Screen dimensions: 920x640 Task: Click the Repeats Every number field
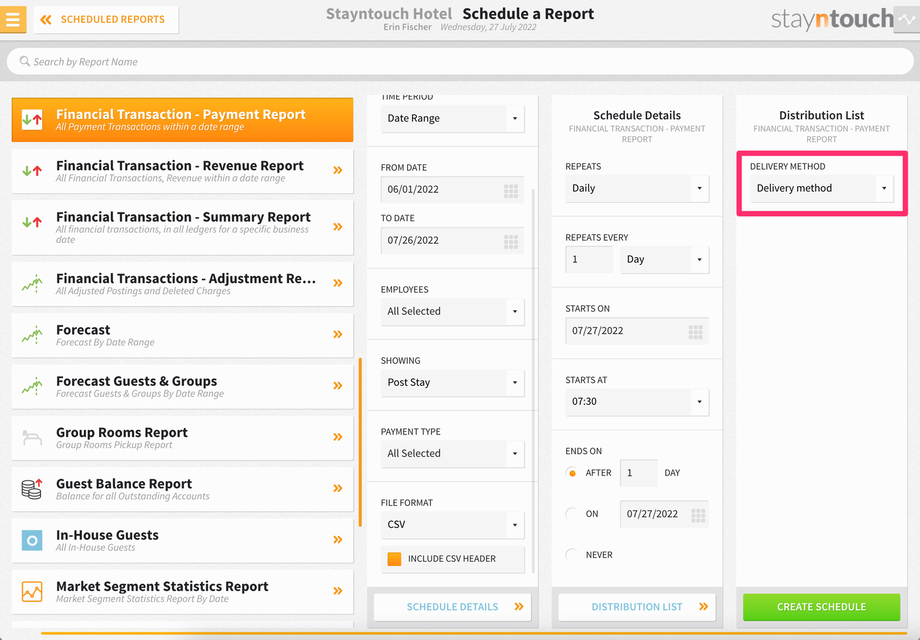589,259
